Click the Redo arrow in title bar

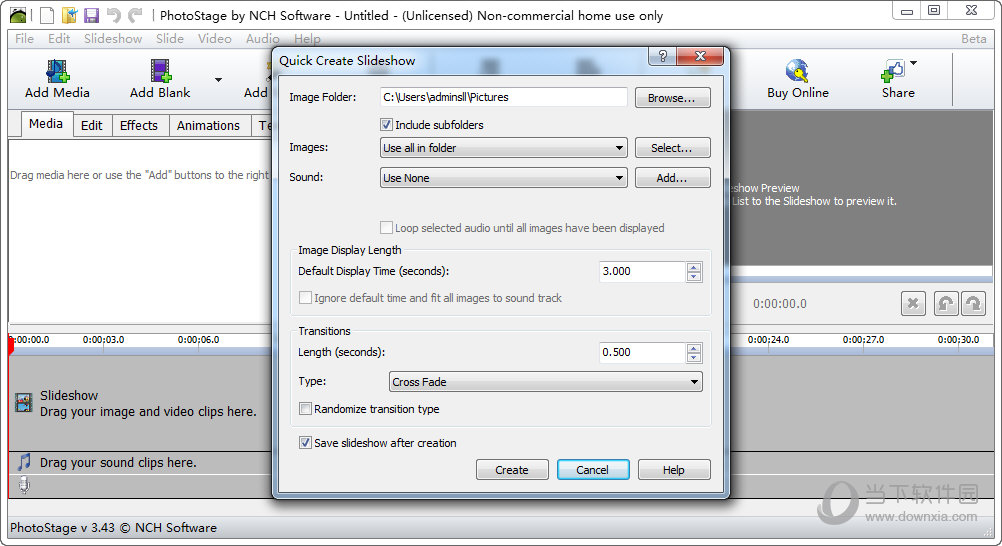[135, 15]
